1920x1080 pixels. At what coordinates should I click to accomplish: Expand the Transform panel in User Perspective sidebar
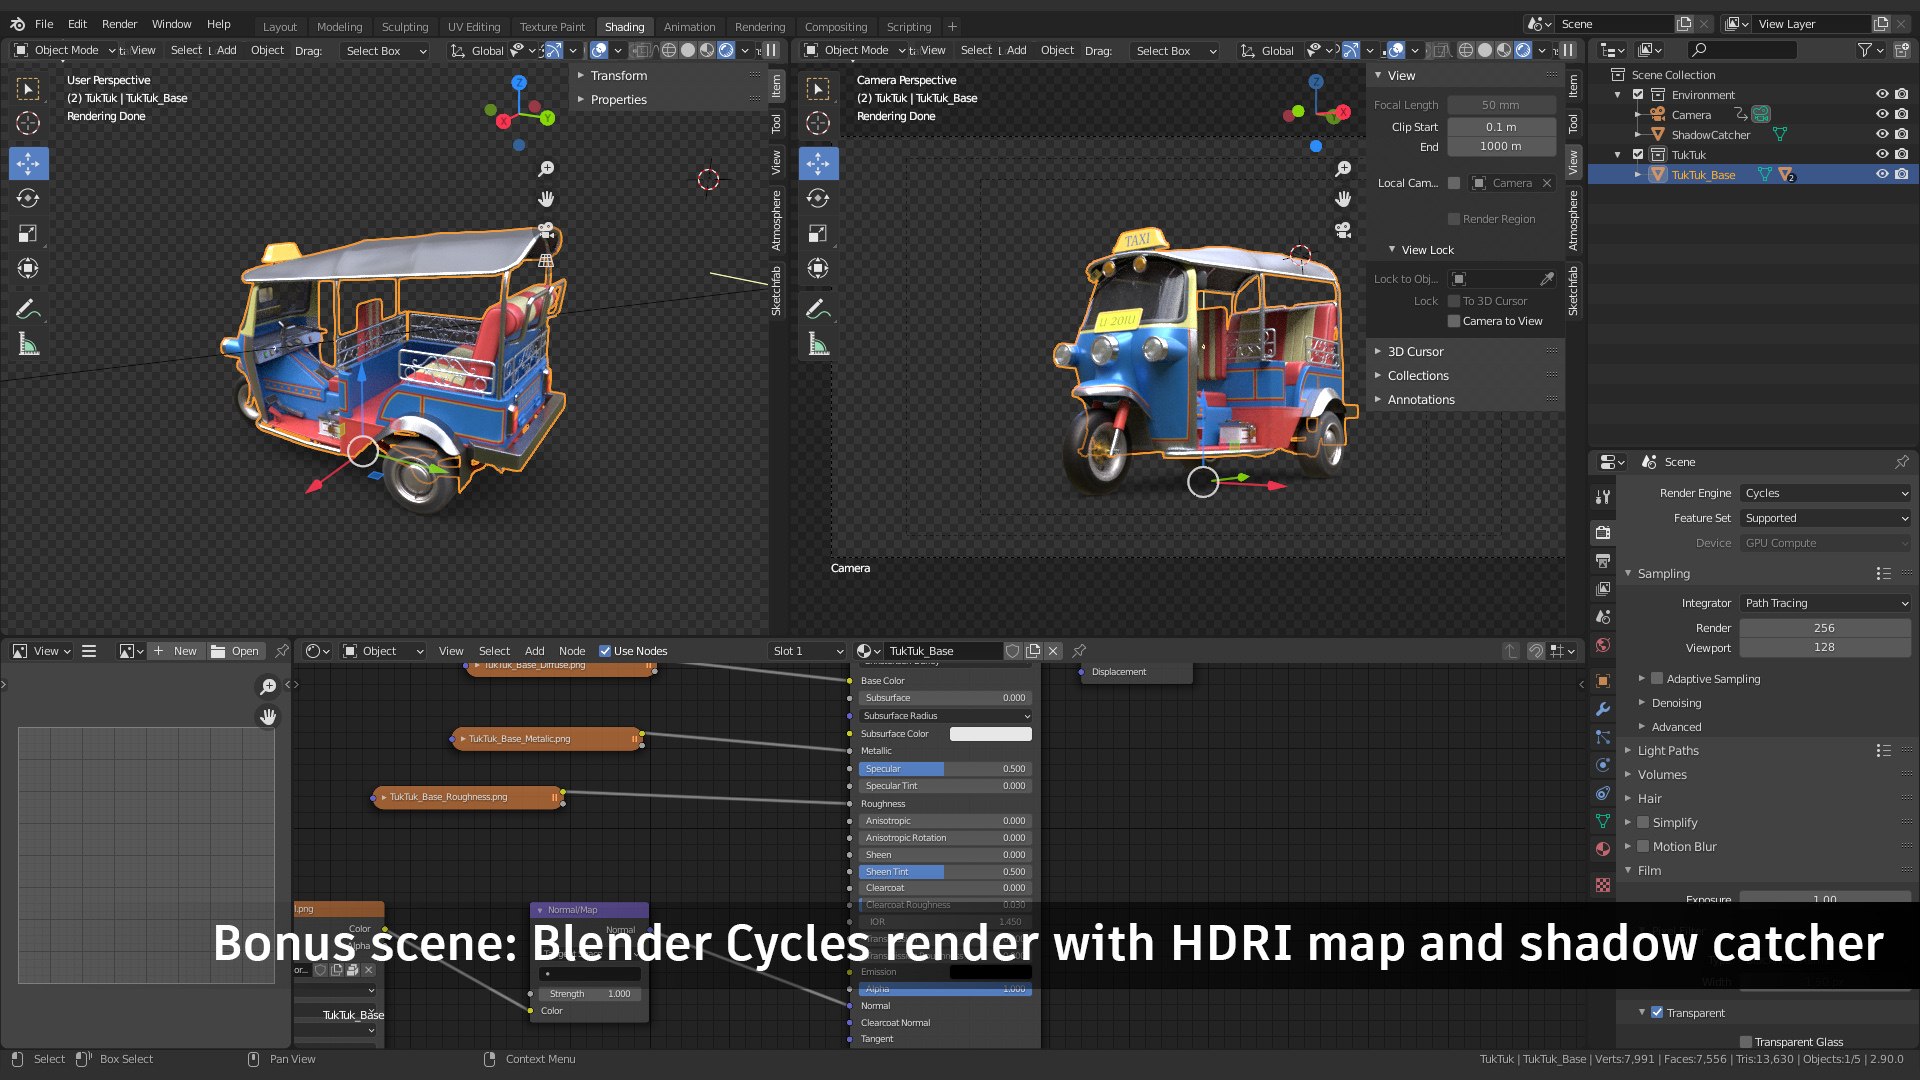(618, 76)
